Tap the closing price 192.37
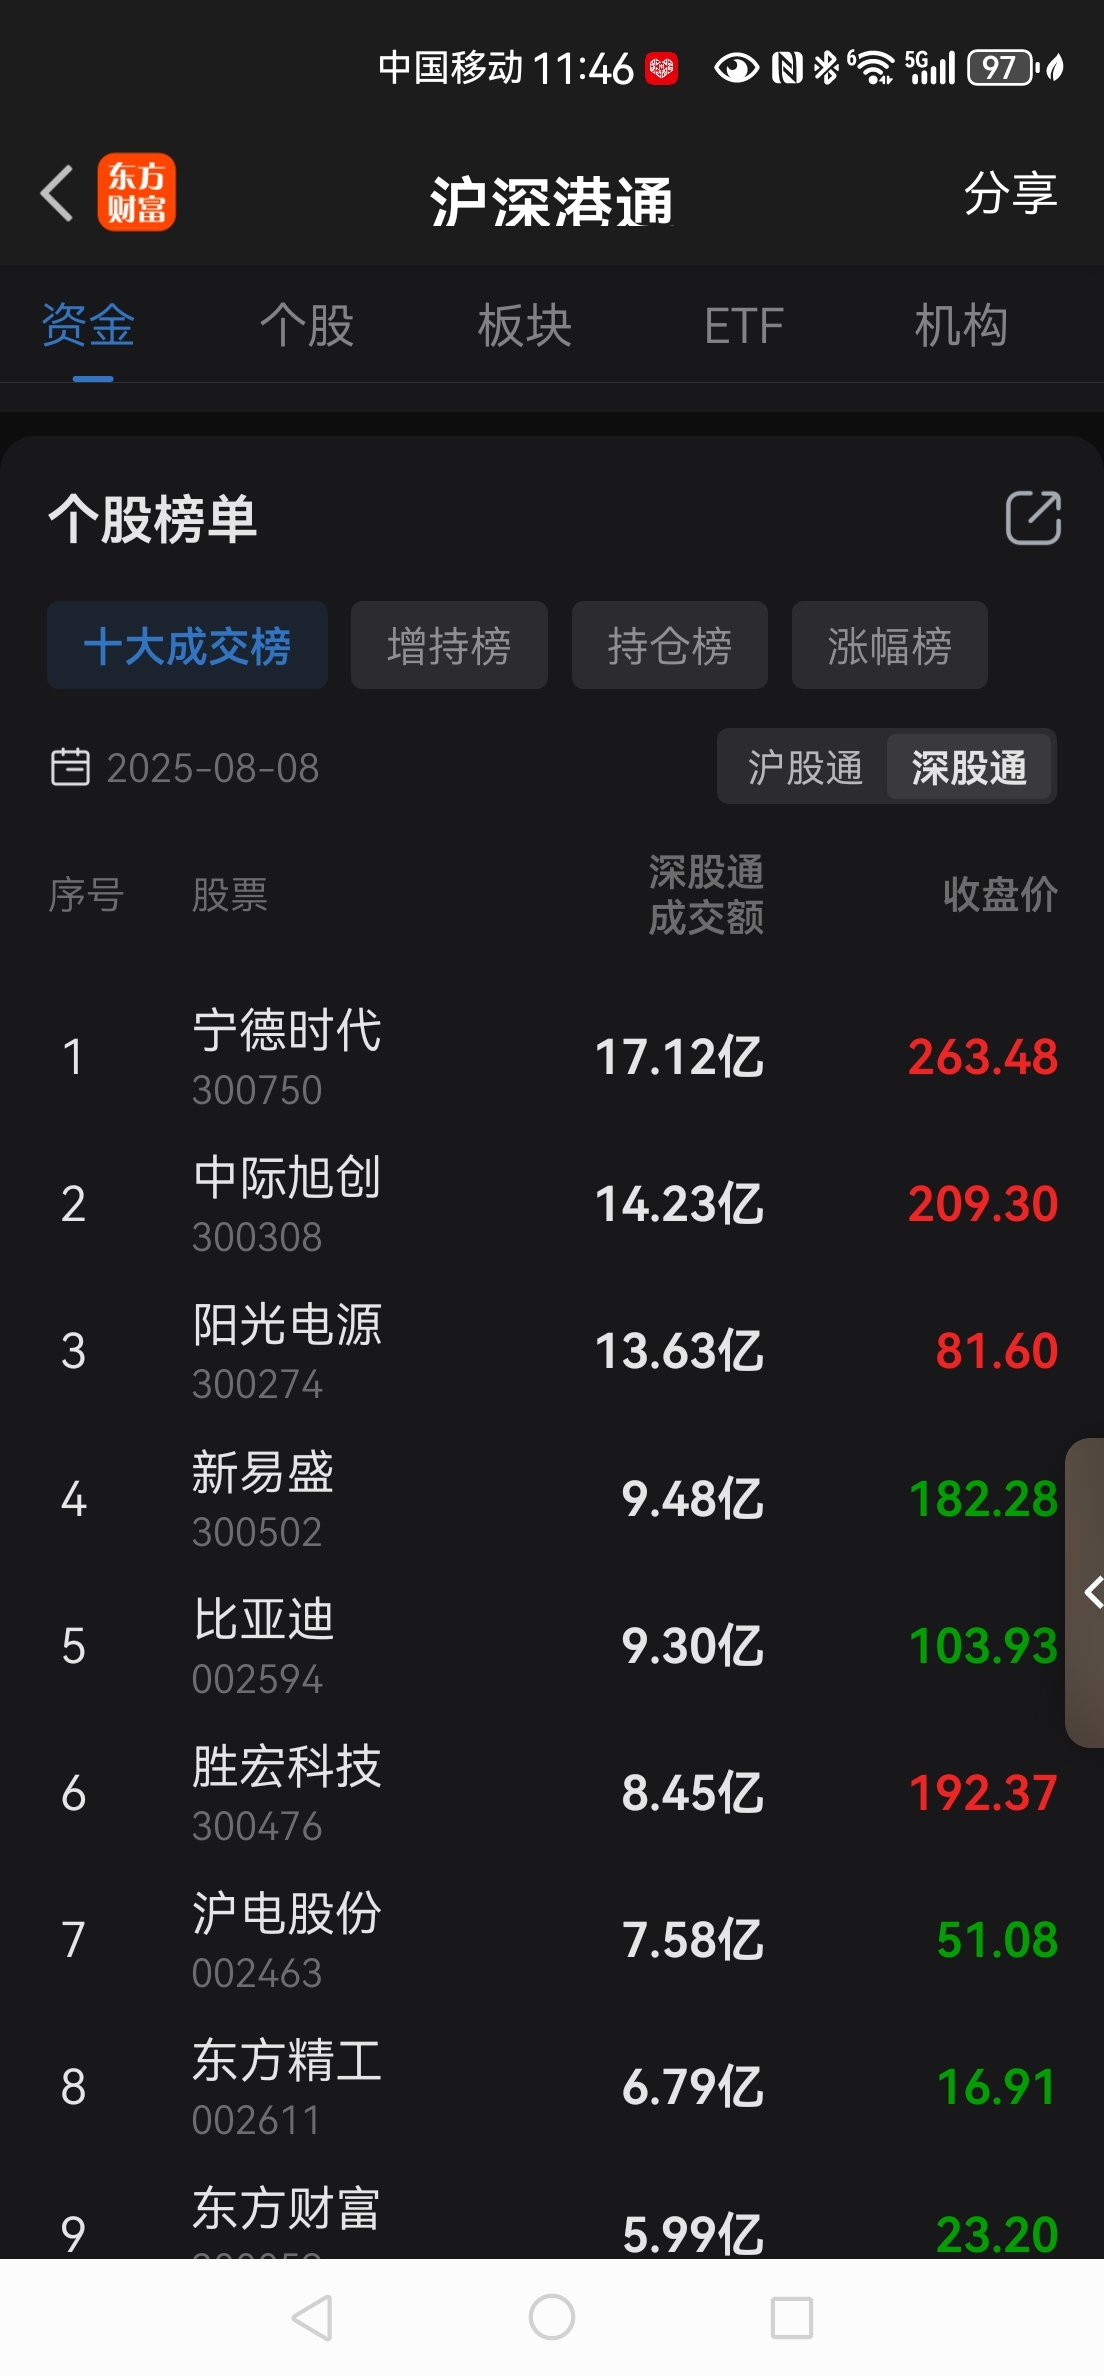This screenshot has height=2376, width=1104. 983,1793
